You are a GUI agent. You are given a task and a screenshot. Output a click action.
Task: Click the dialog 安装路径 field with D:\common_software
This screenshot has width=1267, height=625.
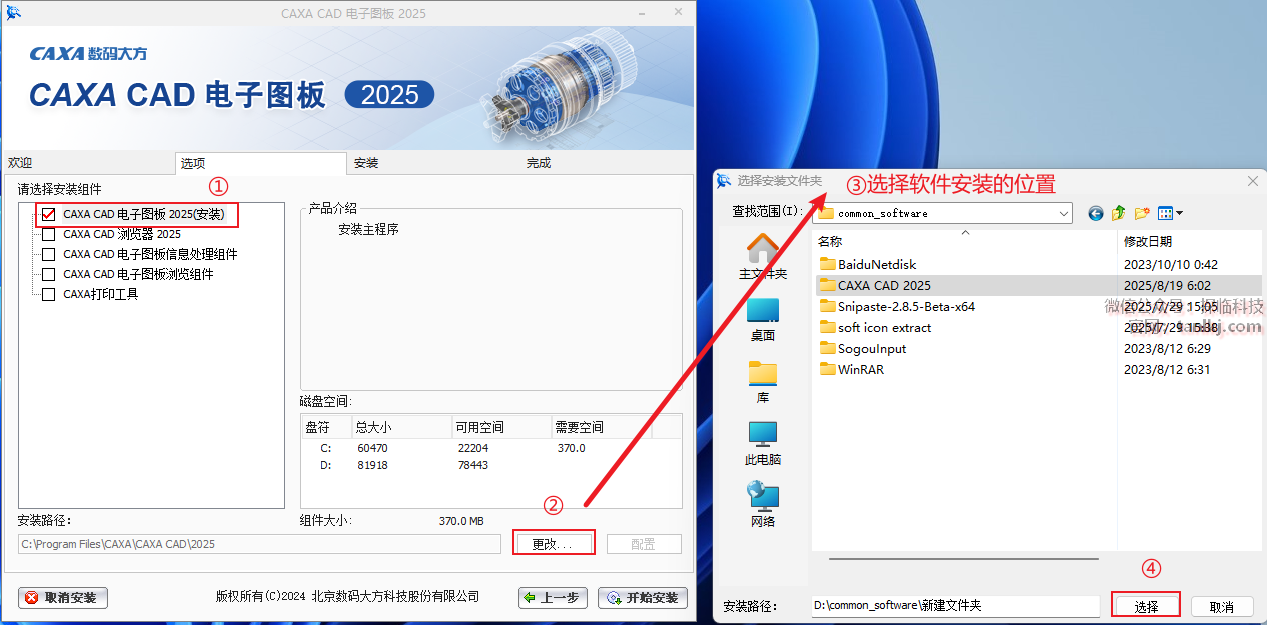[955, 606]
